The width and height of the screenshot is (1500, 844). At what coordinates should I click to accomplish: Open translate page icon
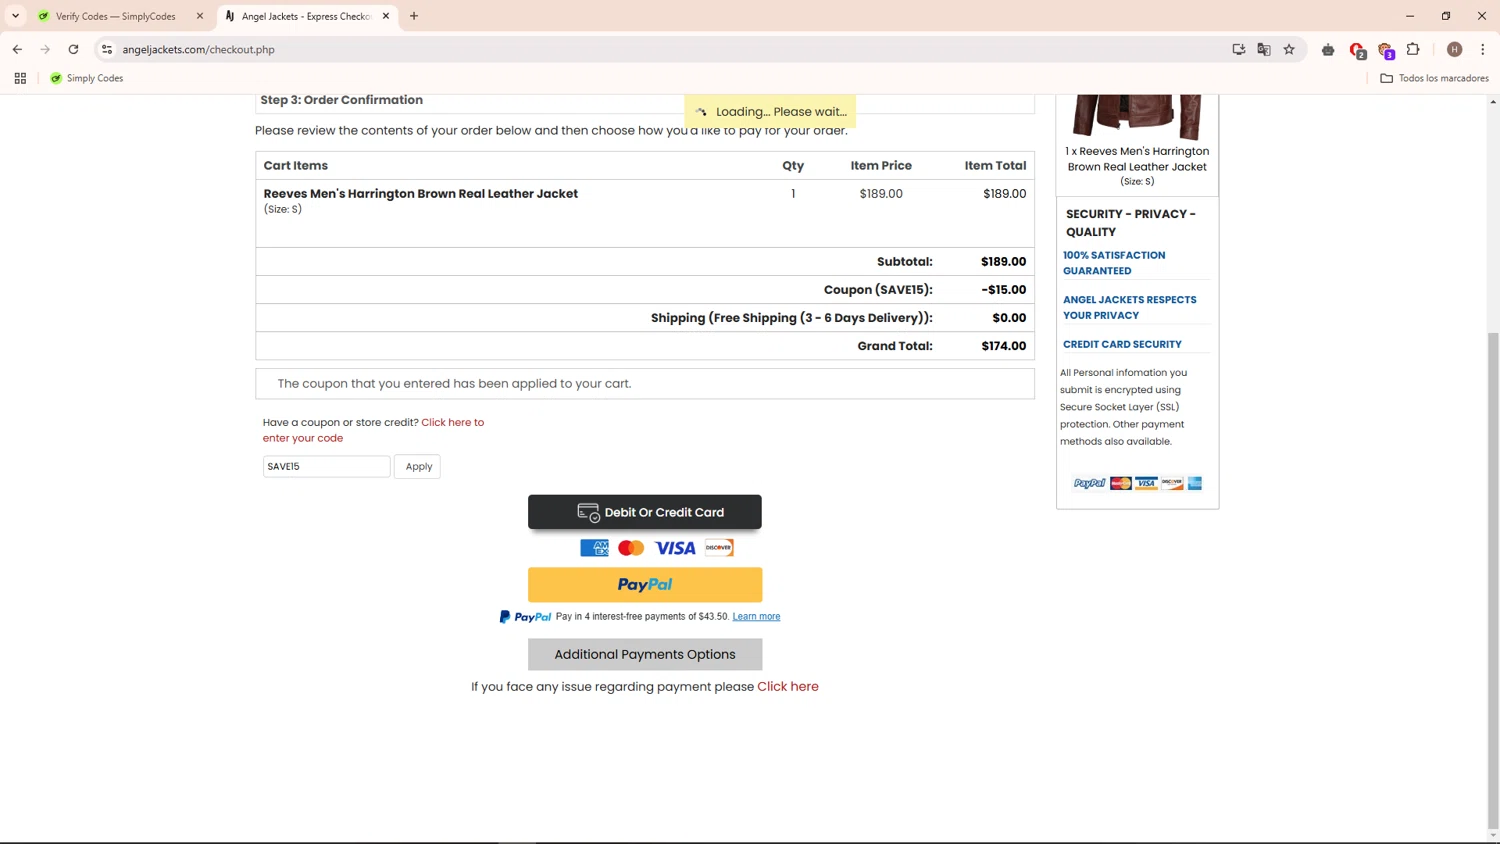pyautogui.click(x=1264, y=49)
